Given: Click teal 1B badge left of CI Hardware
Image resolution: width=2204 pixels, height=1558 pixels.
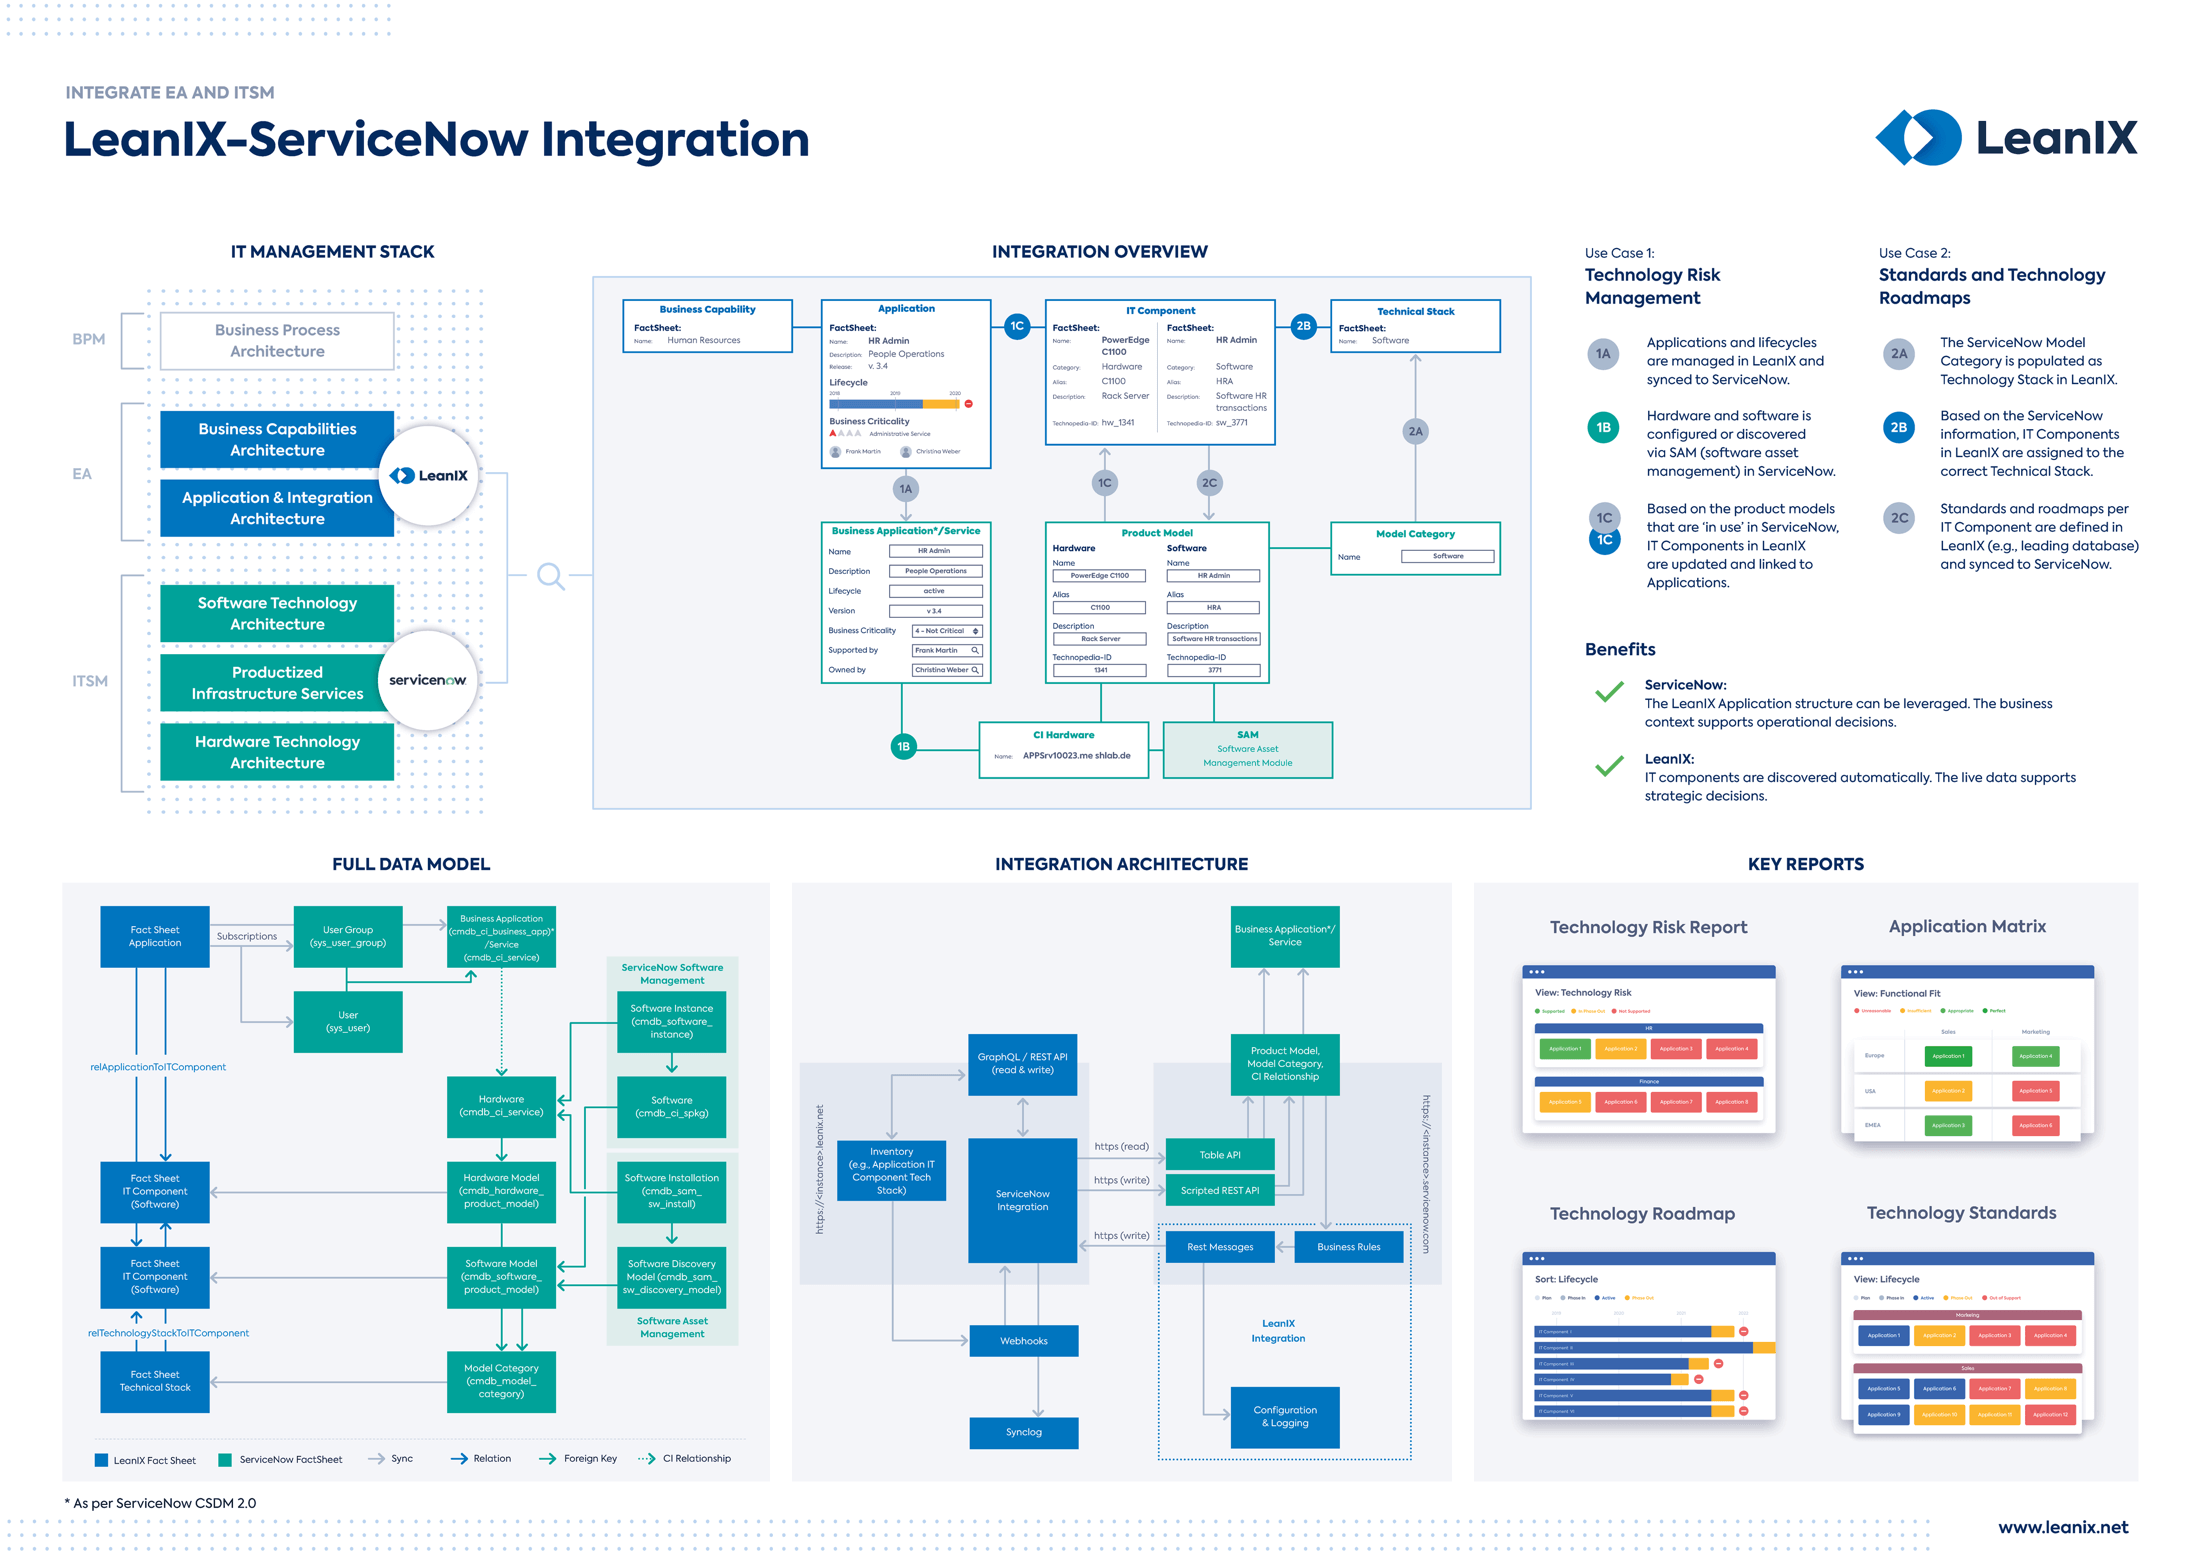Looking at the screenshot, I should [904, 746].
